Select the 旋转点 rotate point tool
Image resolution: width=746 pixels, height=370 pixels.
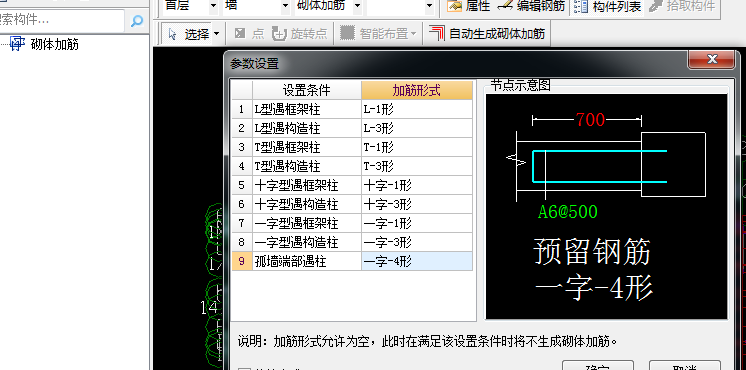coord(300,34)
